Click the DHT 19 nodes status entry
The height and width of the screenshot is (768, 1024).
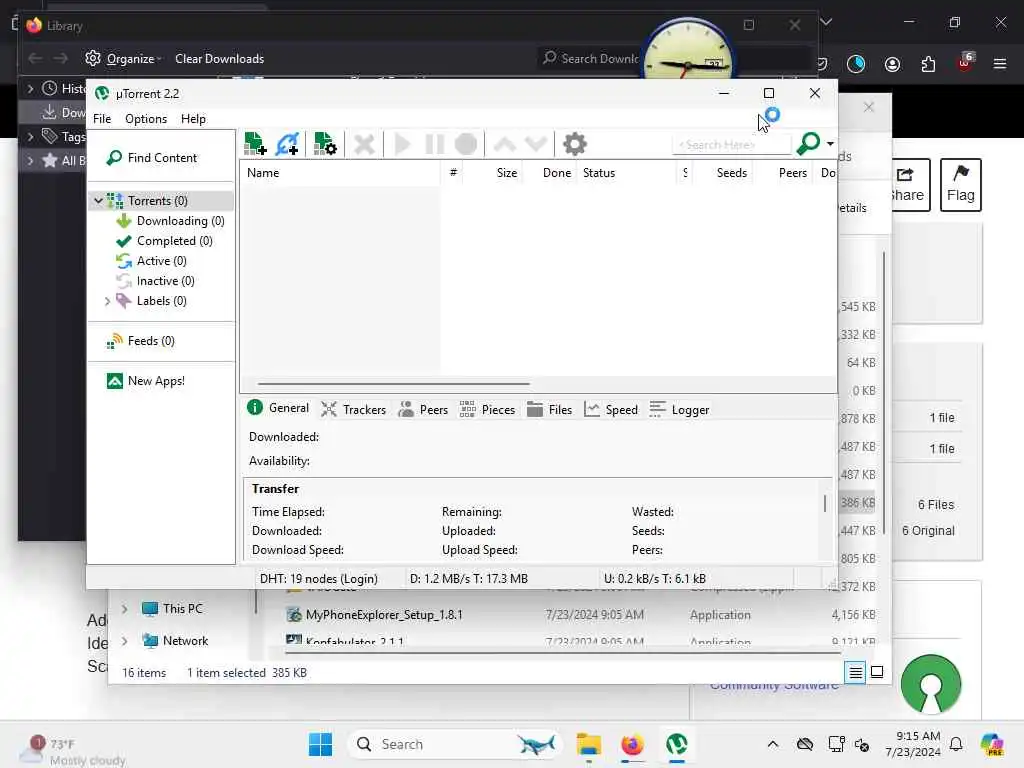(319, 579)
